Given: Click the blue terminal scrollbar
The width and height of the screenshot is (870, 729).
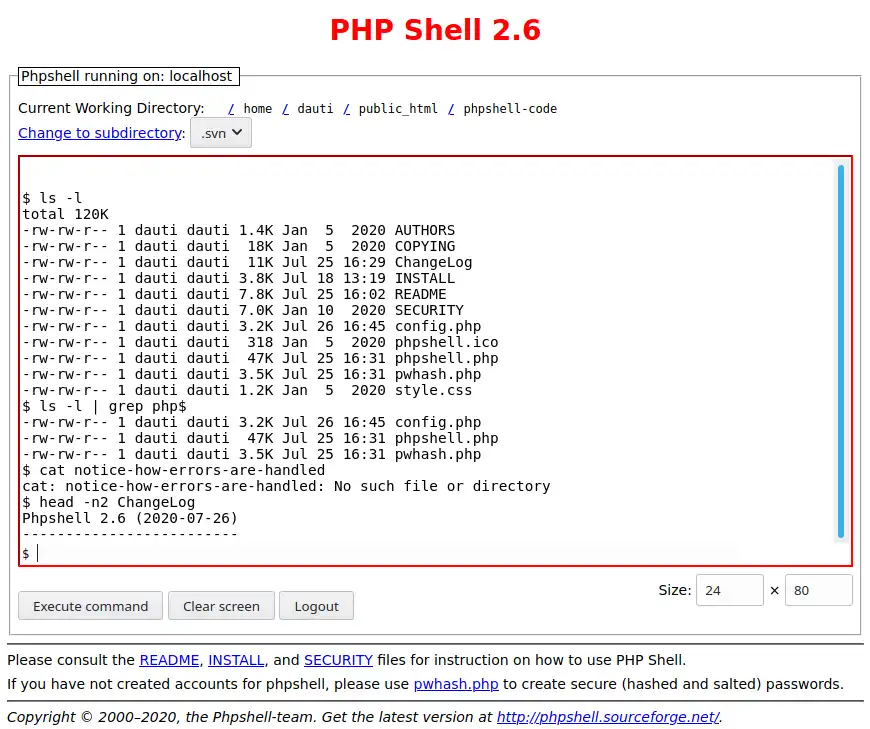Looking at the screenshot, I should point(841,351).
